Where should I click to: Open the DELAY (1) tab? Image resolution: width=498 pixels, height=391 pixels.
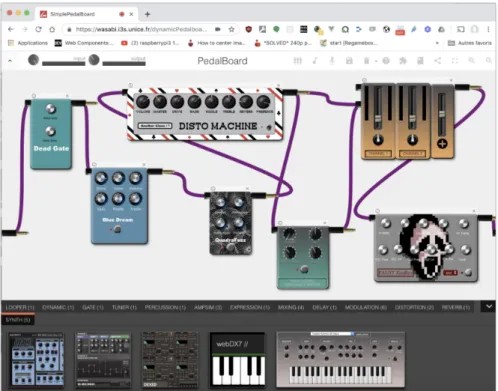point(324,307)
